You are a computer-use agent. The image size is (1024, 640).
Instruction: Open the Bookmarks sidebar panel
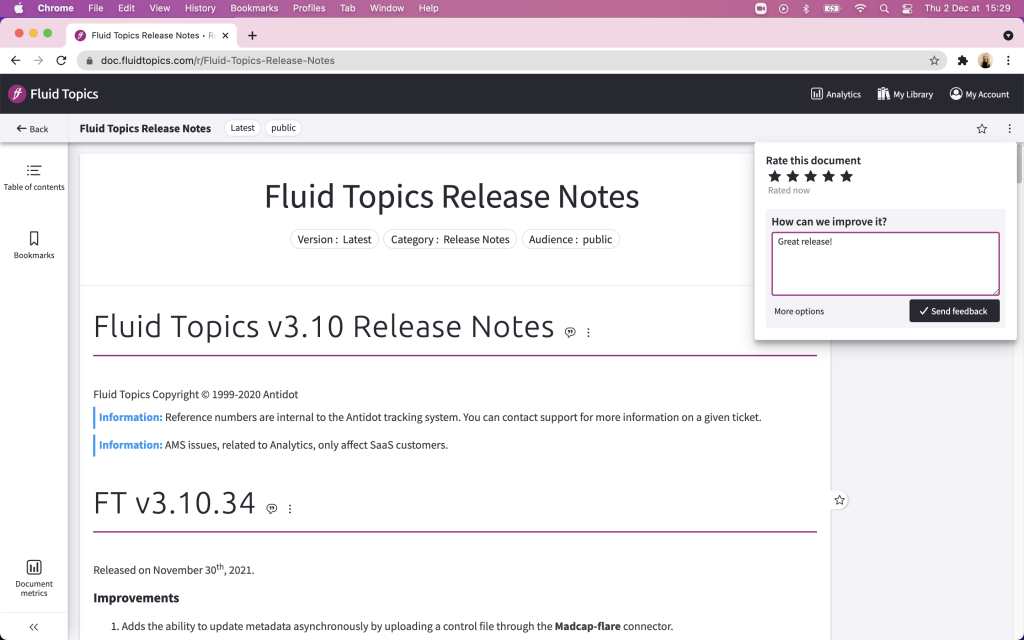pos(33,245)
